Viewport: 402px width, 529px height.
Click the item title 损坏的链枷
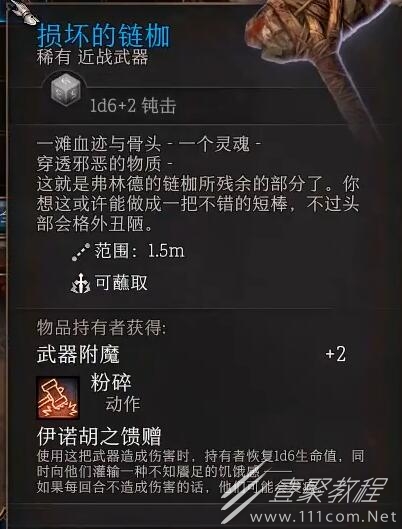pos(103,36)
